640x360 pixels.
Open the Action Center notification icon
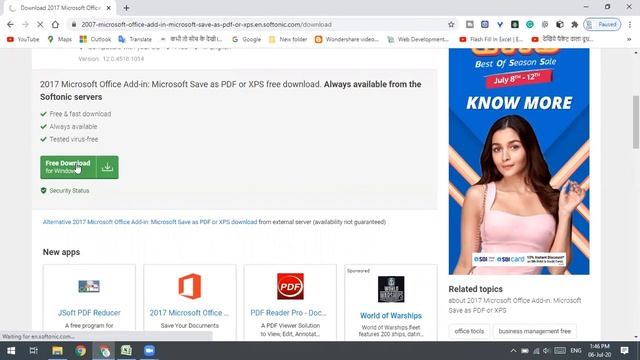pos(624,351)
